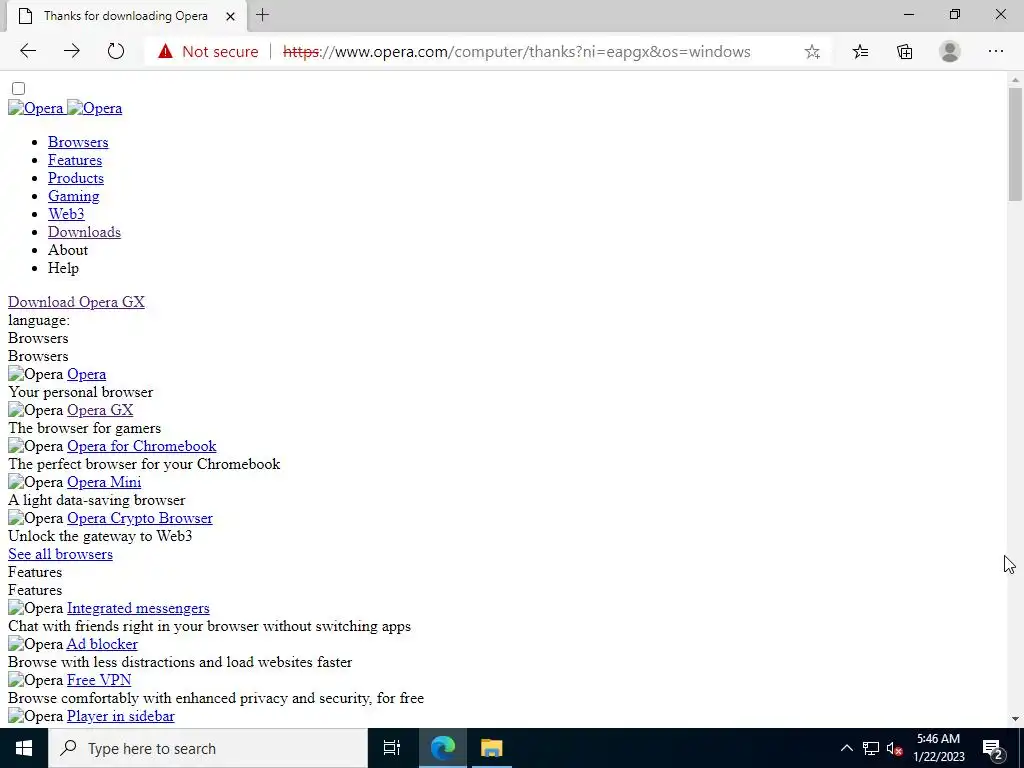Open the Favorites list icon

pos(861,52)
